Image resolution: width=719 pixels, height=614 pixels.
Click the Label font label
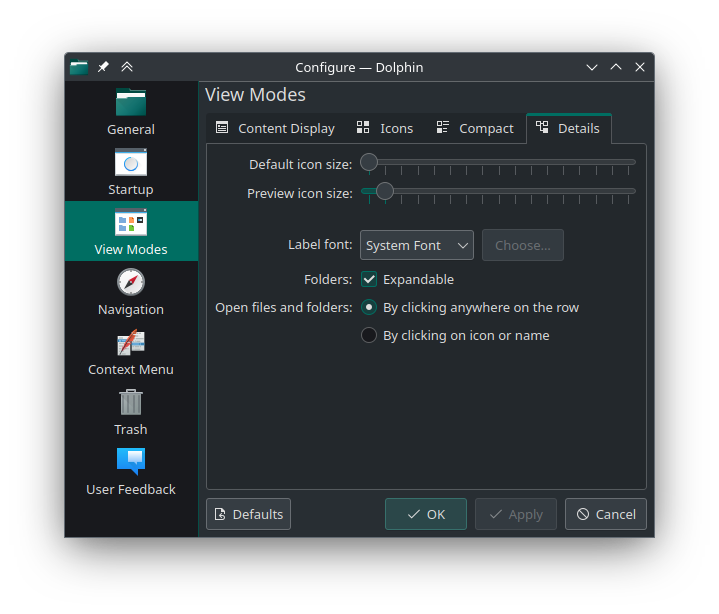[x=320, y=244]
